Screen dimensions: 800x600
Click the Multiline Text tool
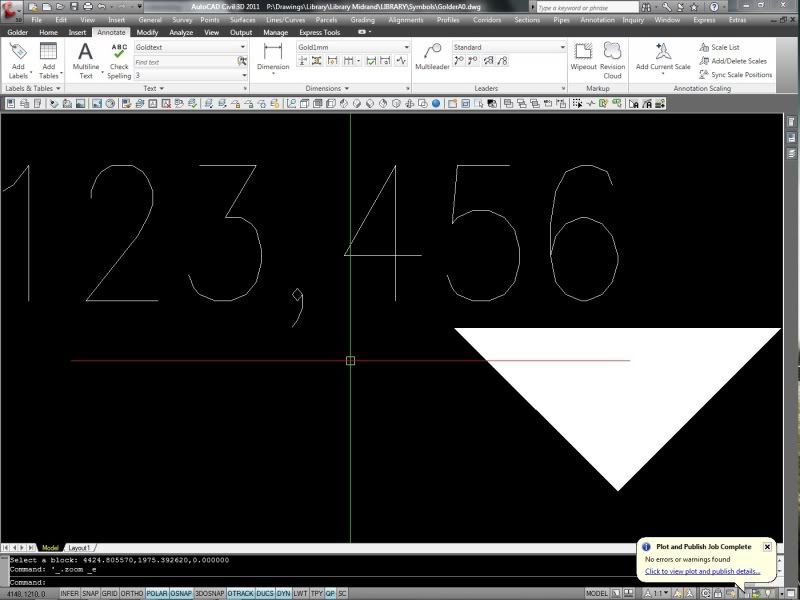[86, 60]
